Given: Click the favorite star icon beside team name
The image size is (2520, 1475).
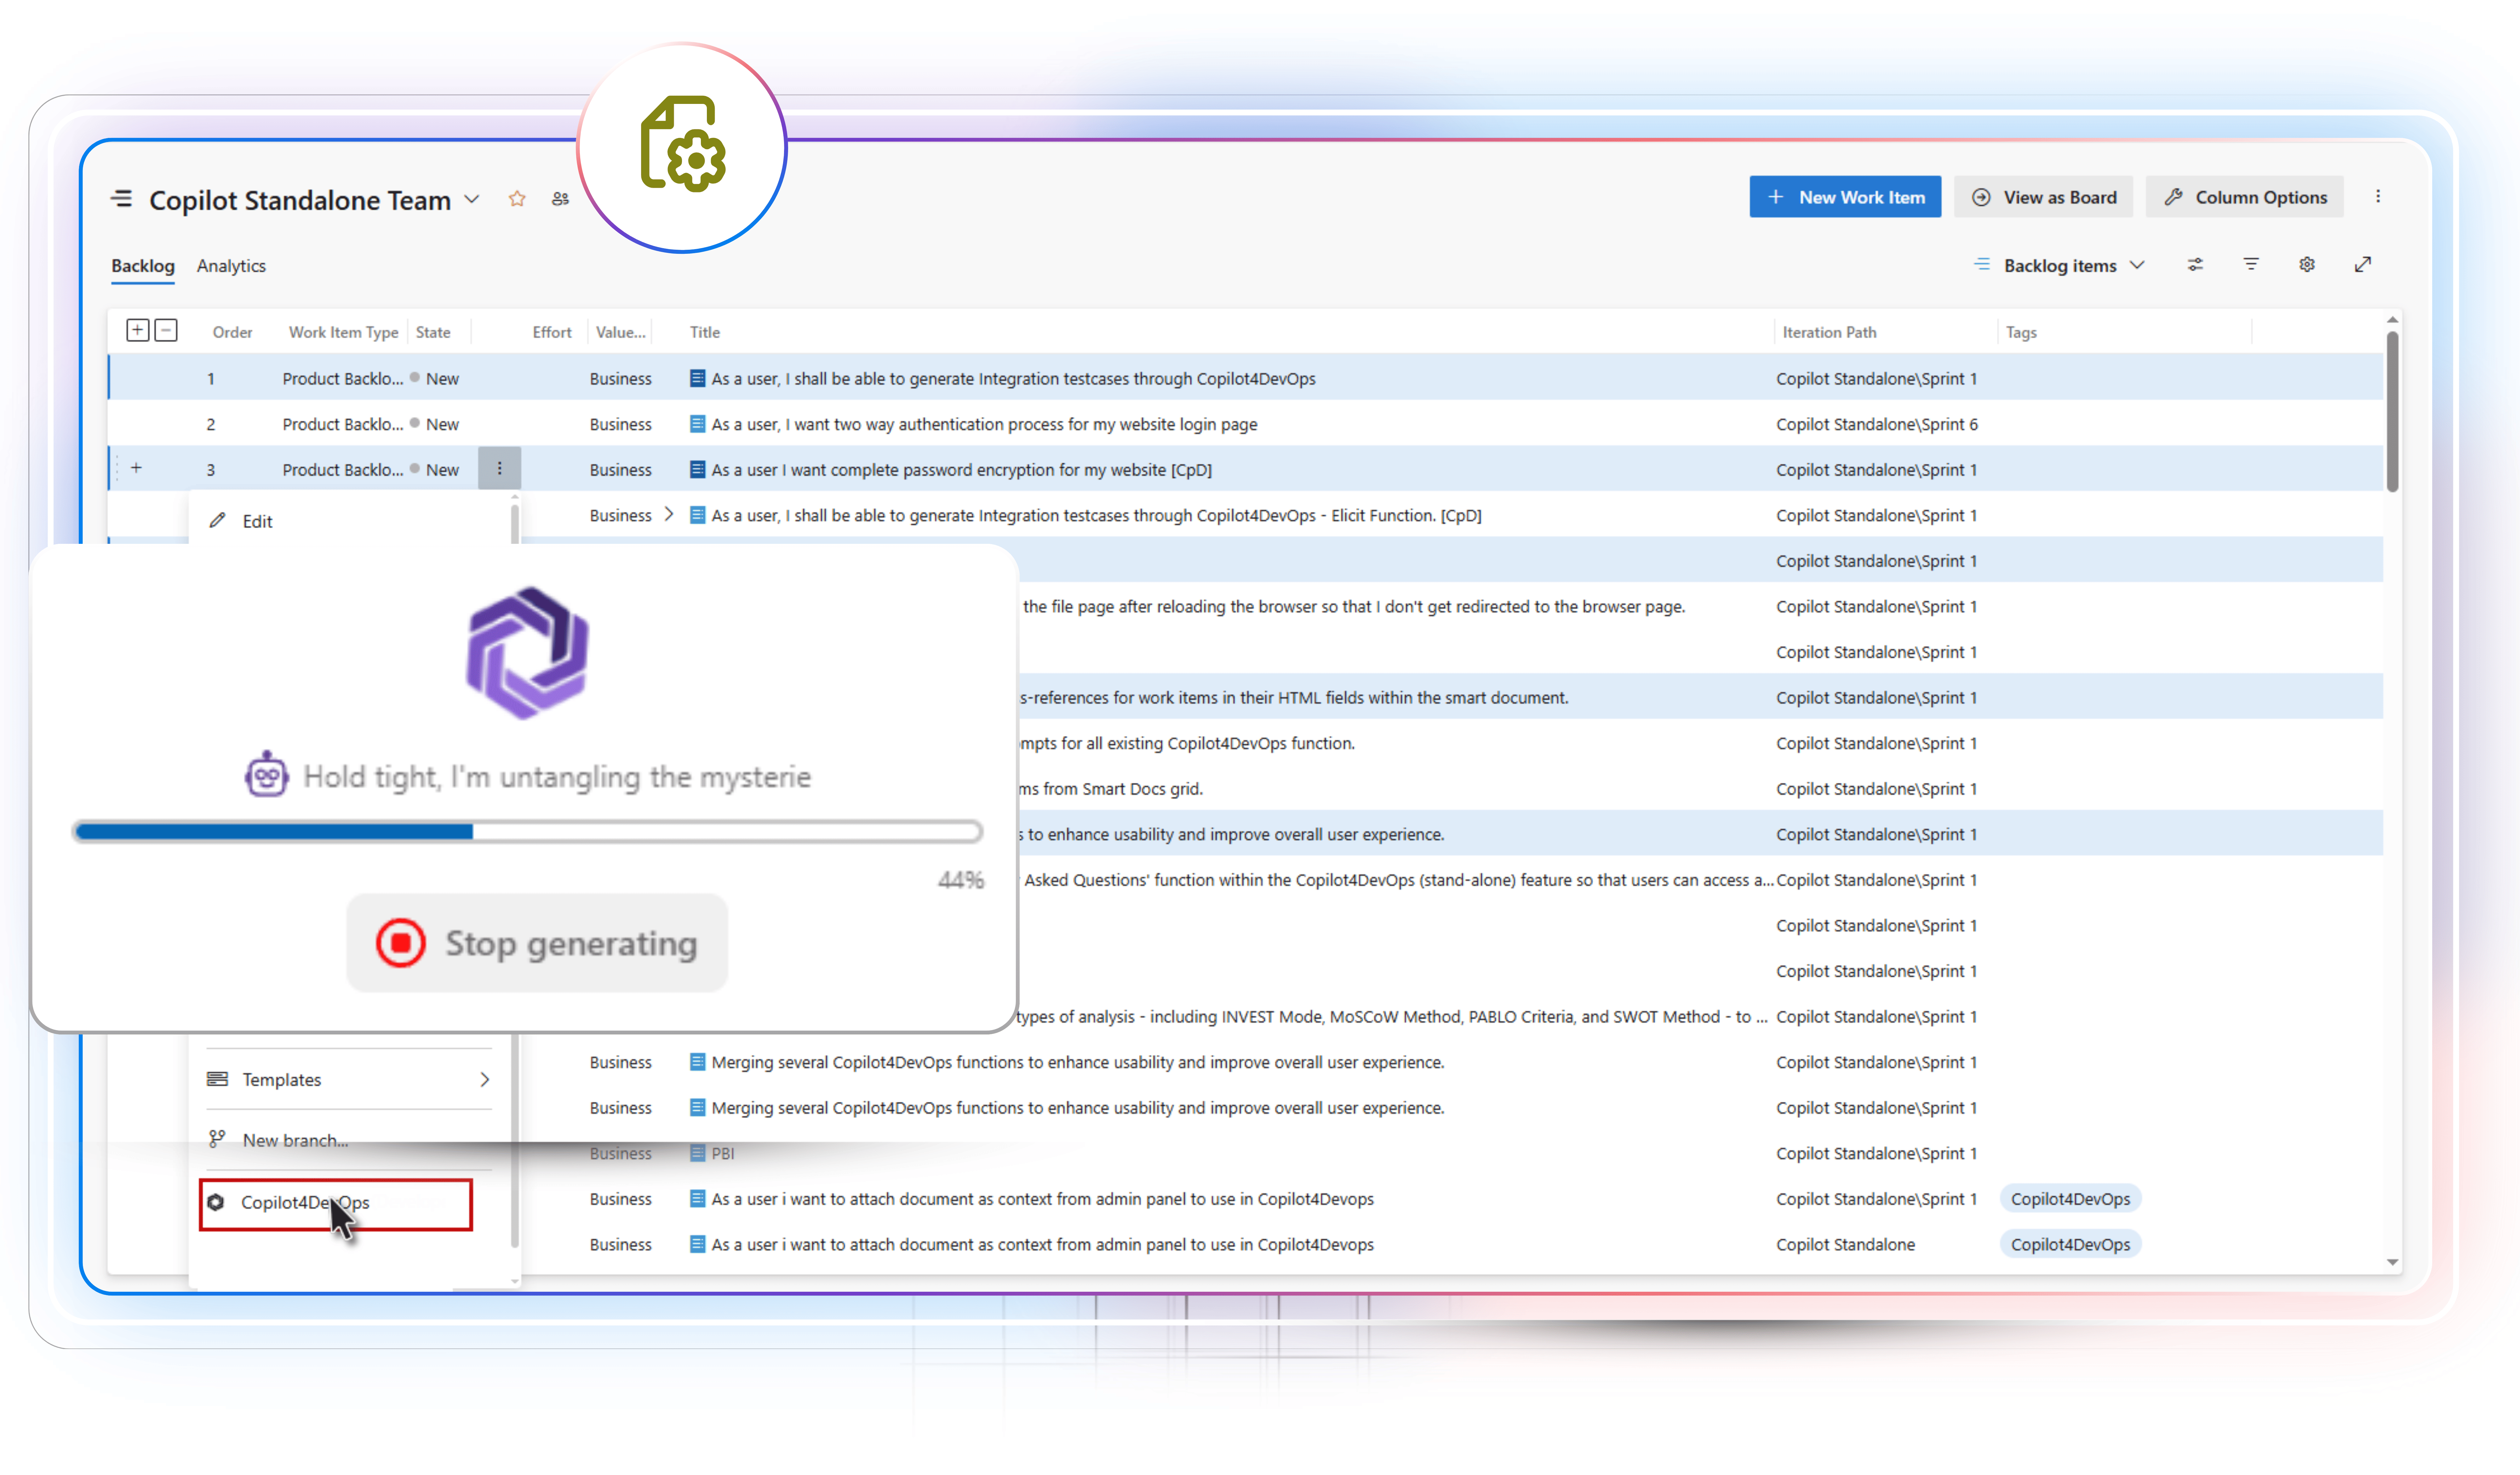Looking at the screenshot, I should point(517,199).
